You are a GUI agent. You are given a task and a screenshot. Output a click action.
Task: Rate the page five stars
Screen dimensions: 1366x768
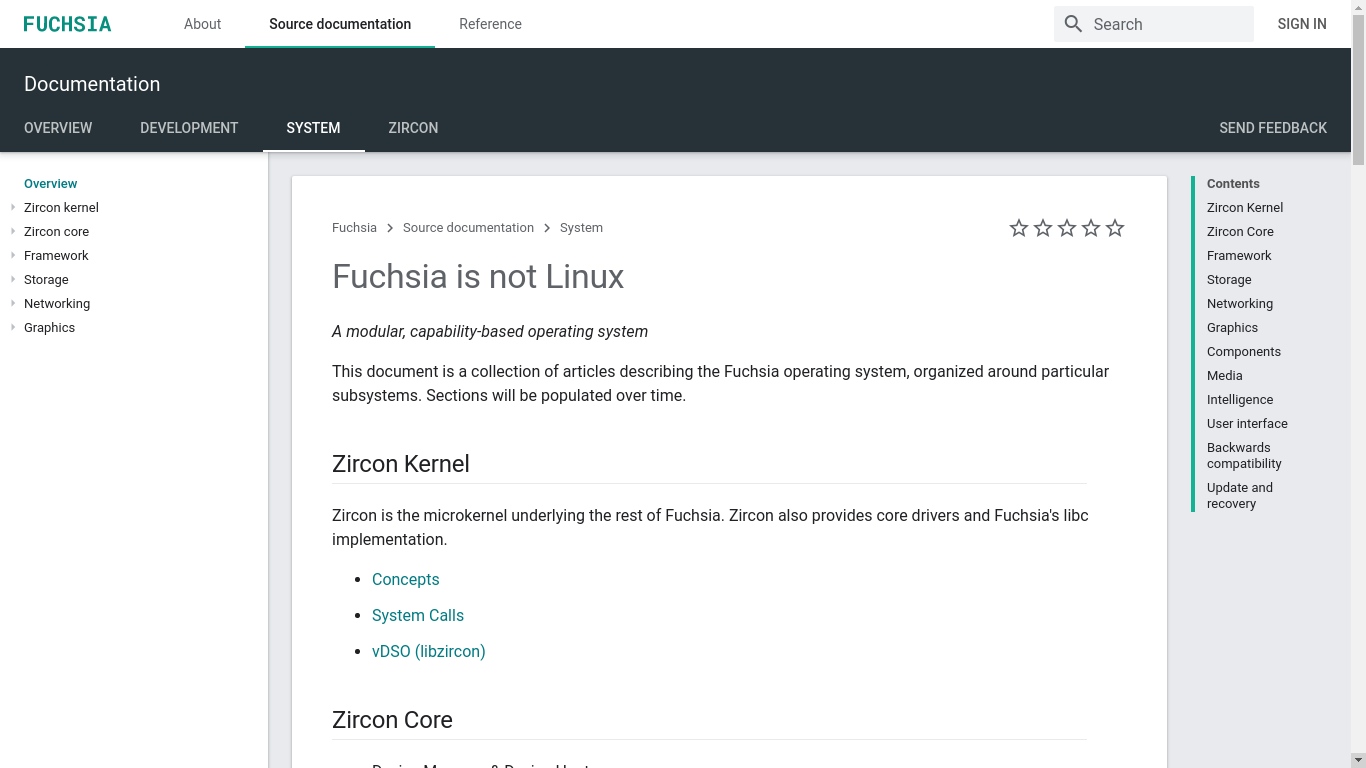coord(1115,228)
